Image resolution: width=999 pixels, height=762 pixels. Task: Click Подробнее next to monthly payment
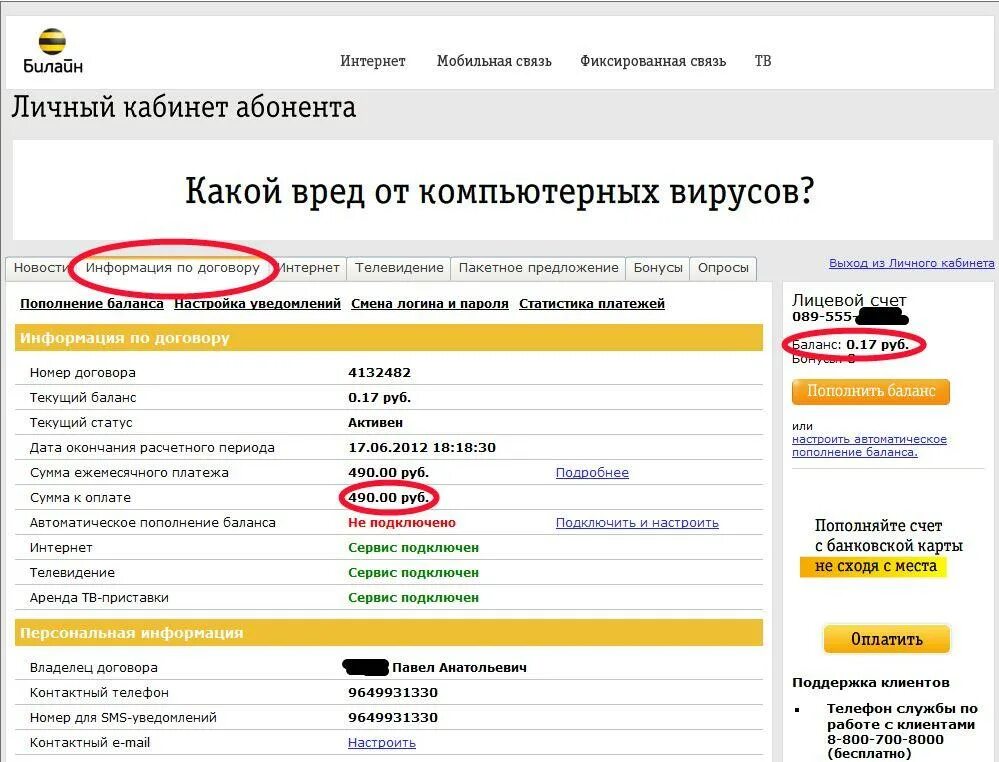(x=593, y=473)
